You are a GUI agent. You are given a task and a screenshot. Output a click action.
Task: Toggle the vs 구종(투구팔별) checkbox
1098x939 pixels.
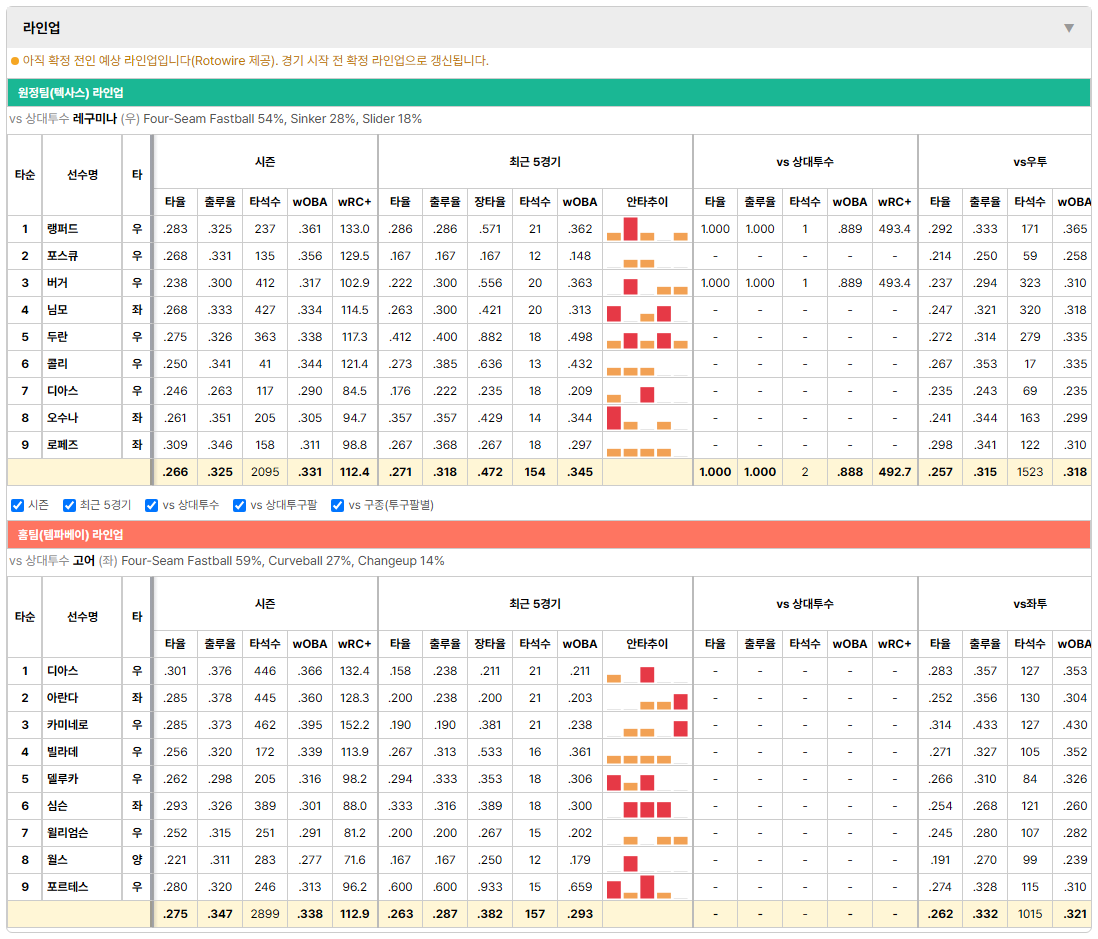coord(338,506)
